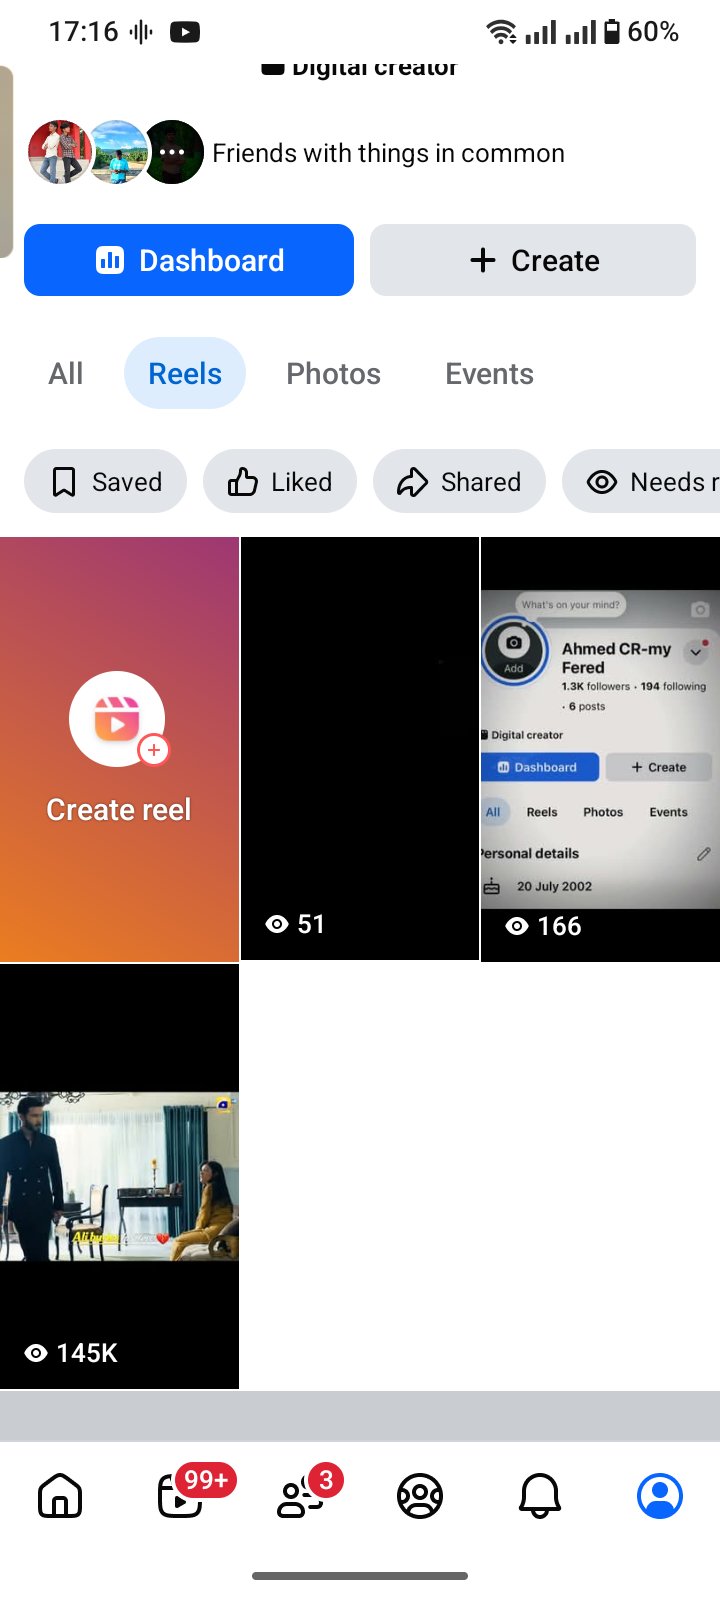720x1600 pixels.
Task: Tap the dark avatar with three dots
Action: pos(173,152)
